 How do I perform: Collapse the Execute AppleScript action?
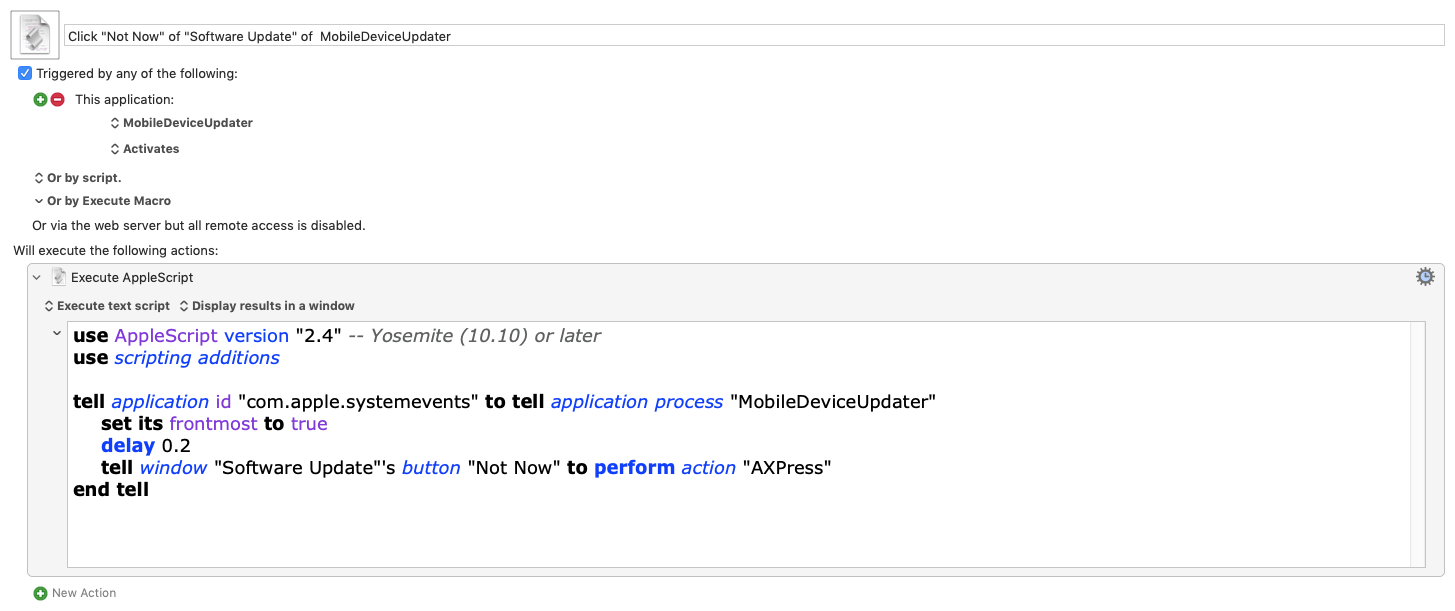(37, 277)
